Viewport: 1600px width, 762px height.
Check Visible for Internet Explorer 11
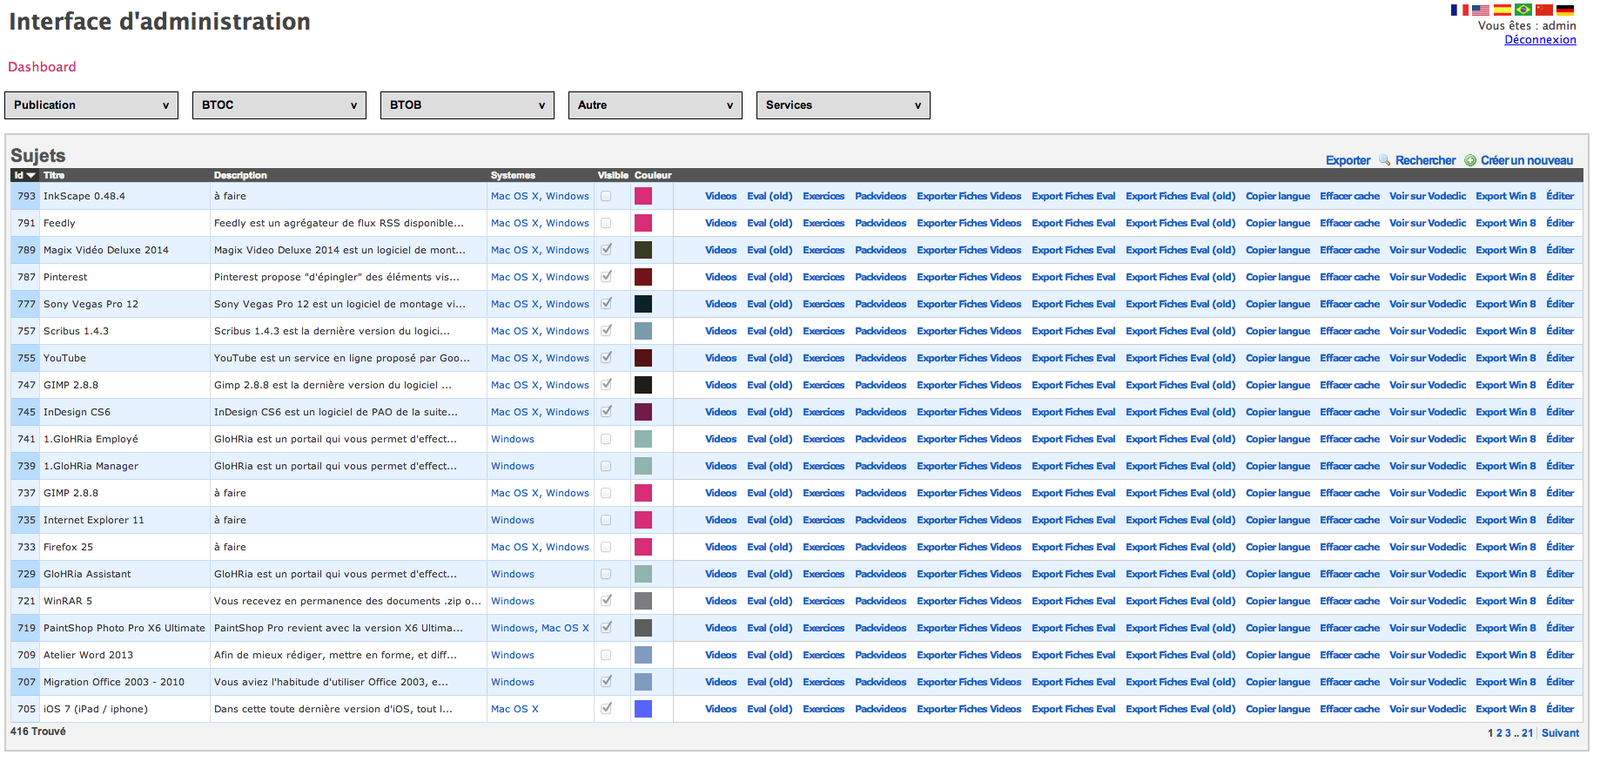[x=606, y=520]
